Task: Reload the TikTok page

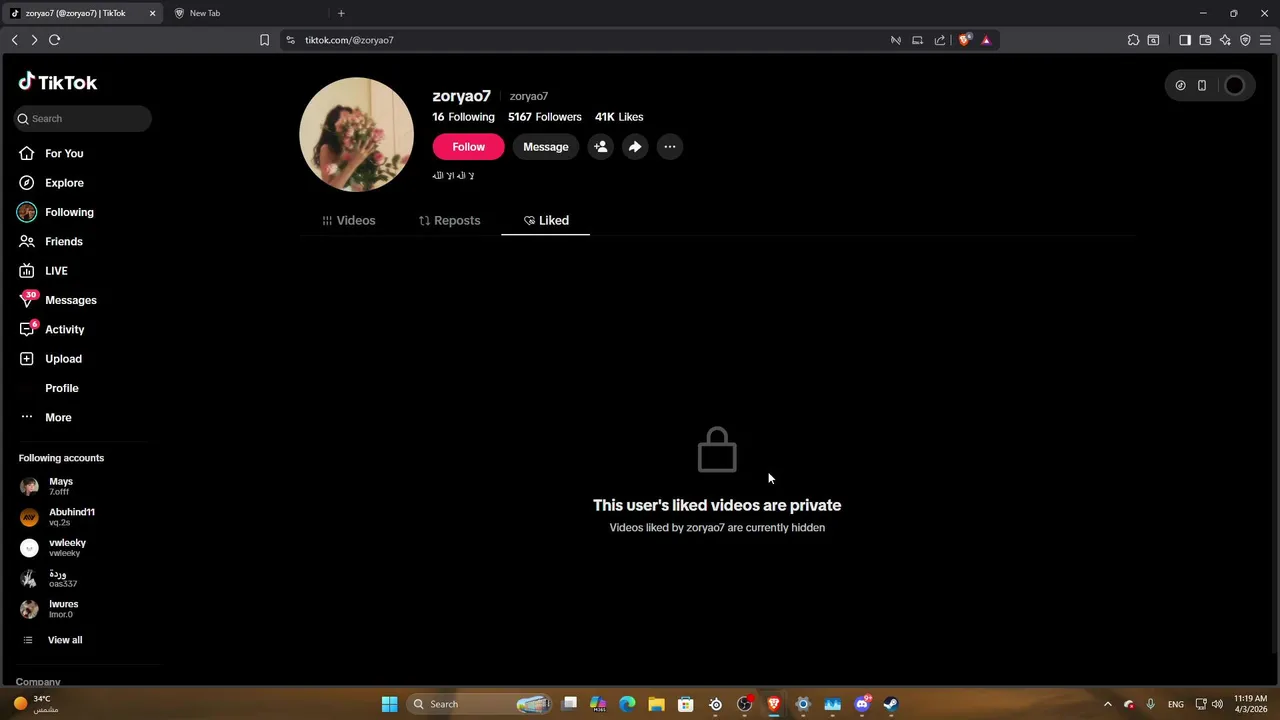Action: (55, 40)
